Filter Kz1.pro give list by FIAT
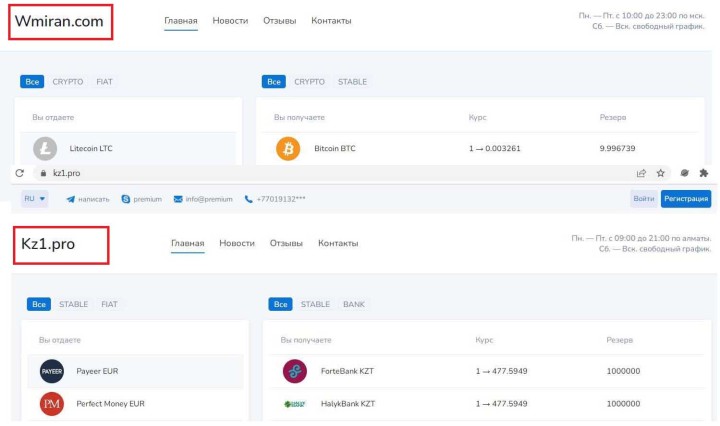720x426 pixels. click(x=109, y=304)
